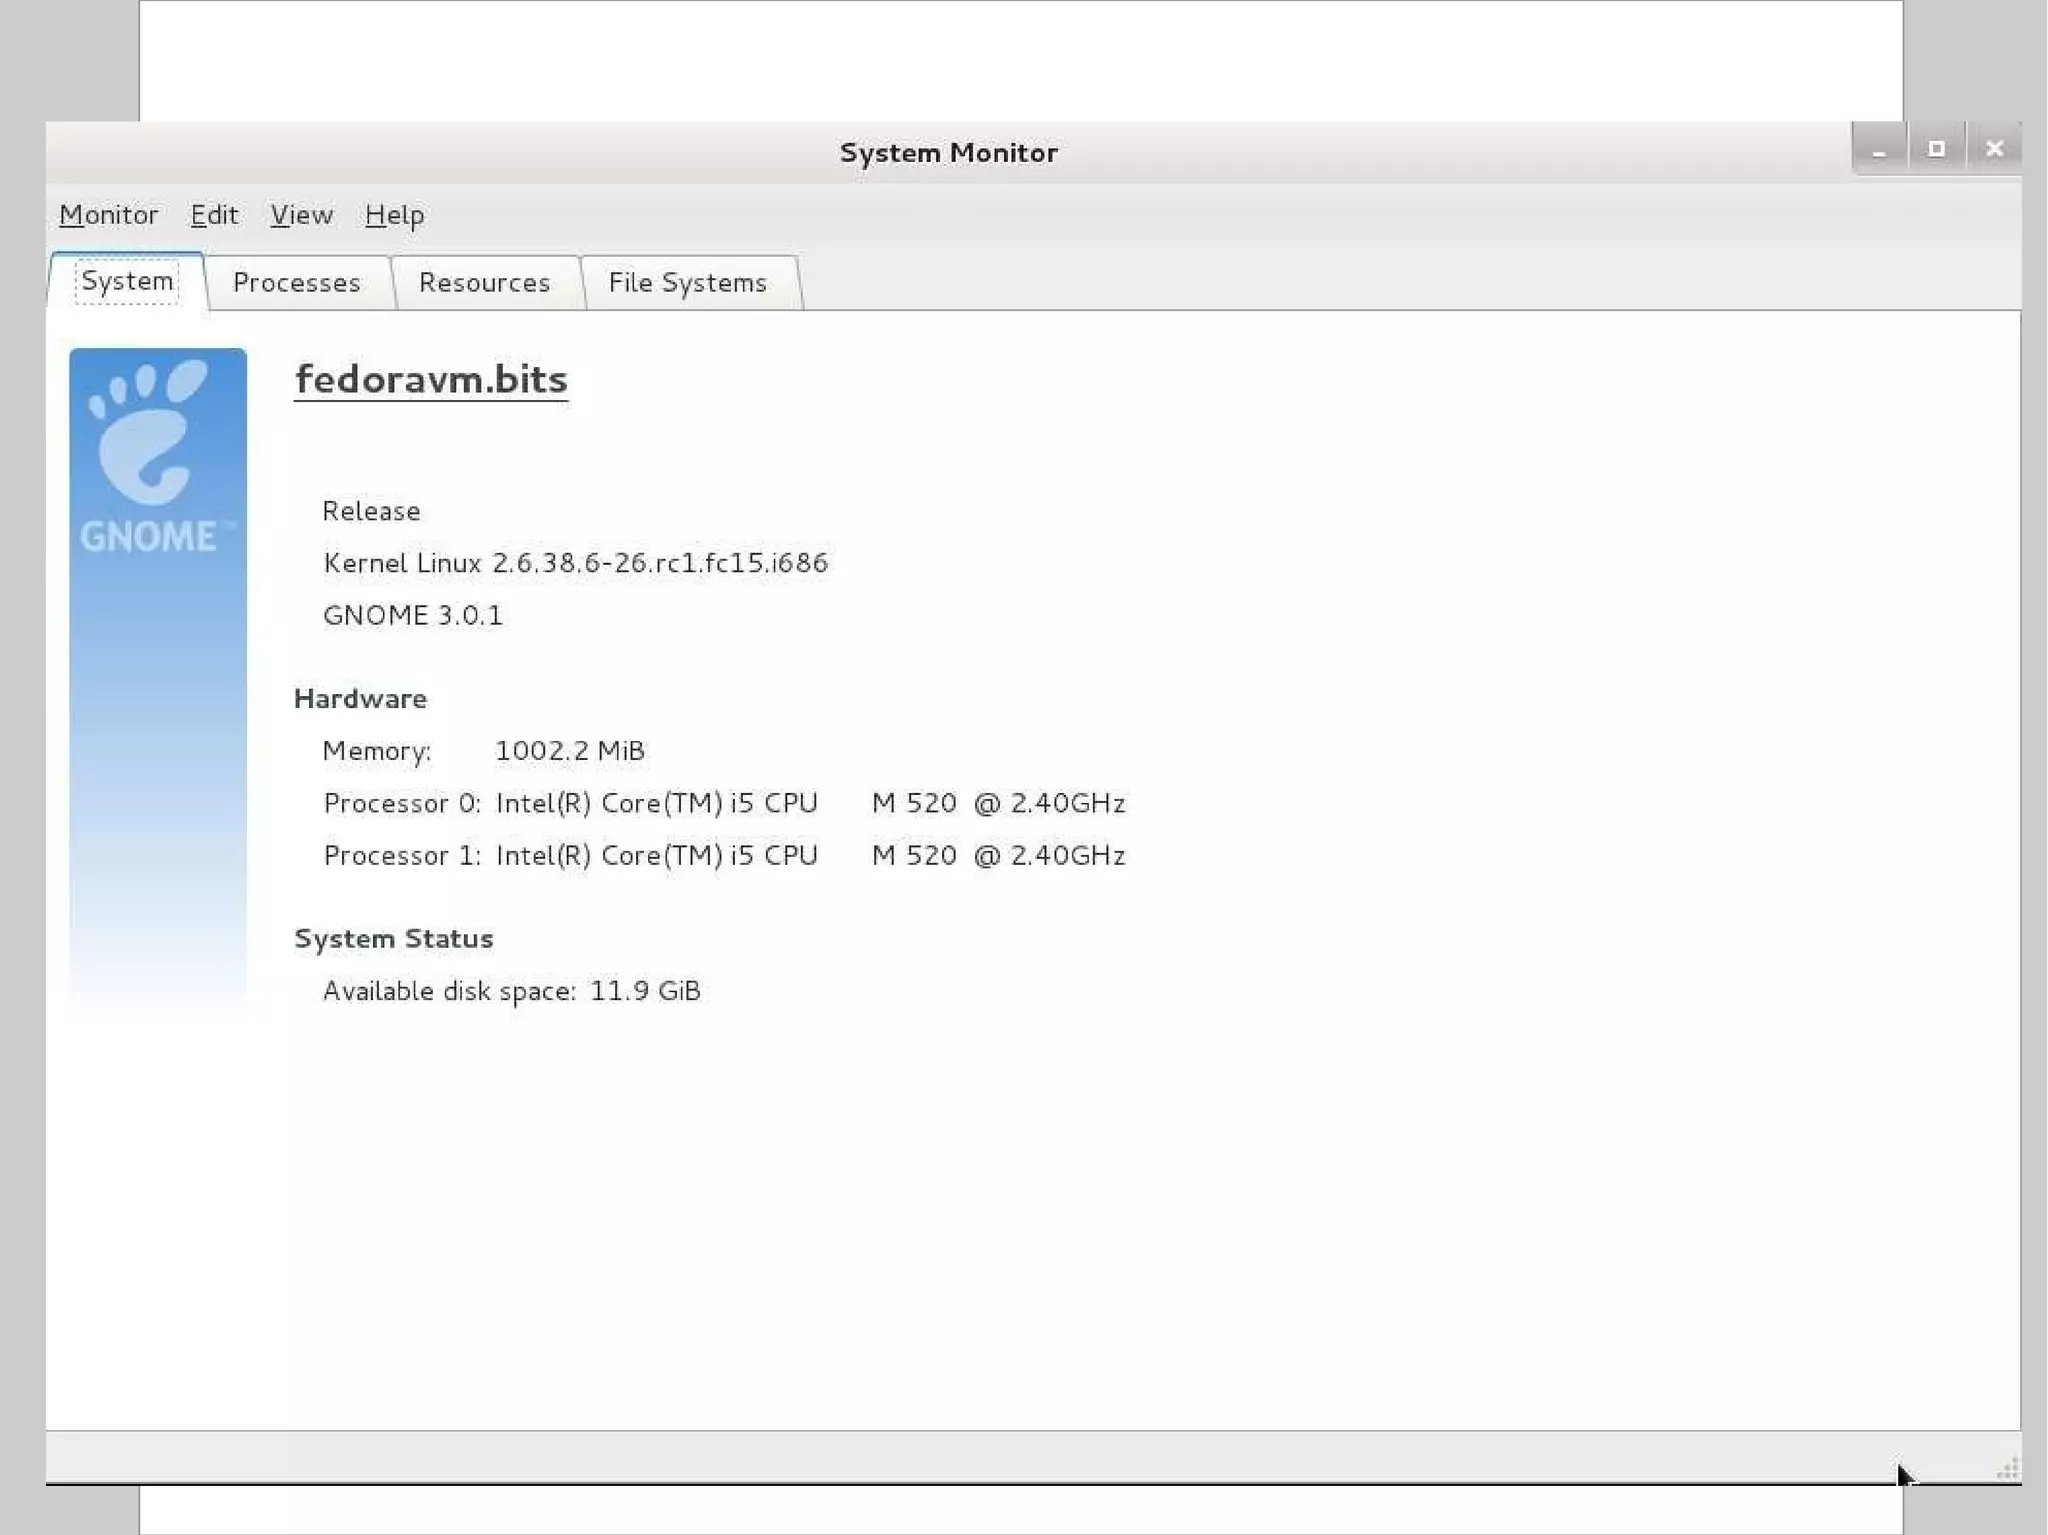Screen dimensions: 2048x1535
Task: Open the Edit menu
Action: [x=214, y=215]
